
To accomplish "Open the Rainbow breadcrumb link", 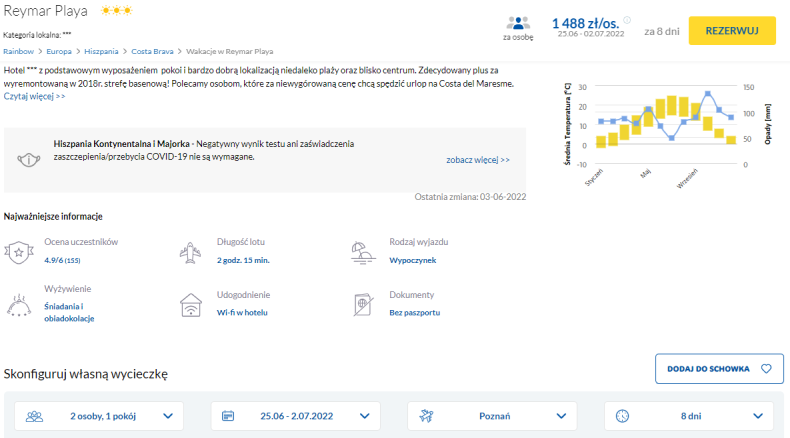I will point(19,51).
